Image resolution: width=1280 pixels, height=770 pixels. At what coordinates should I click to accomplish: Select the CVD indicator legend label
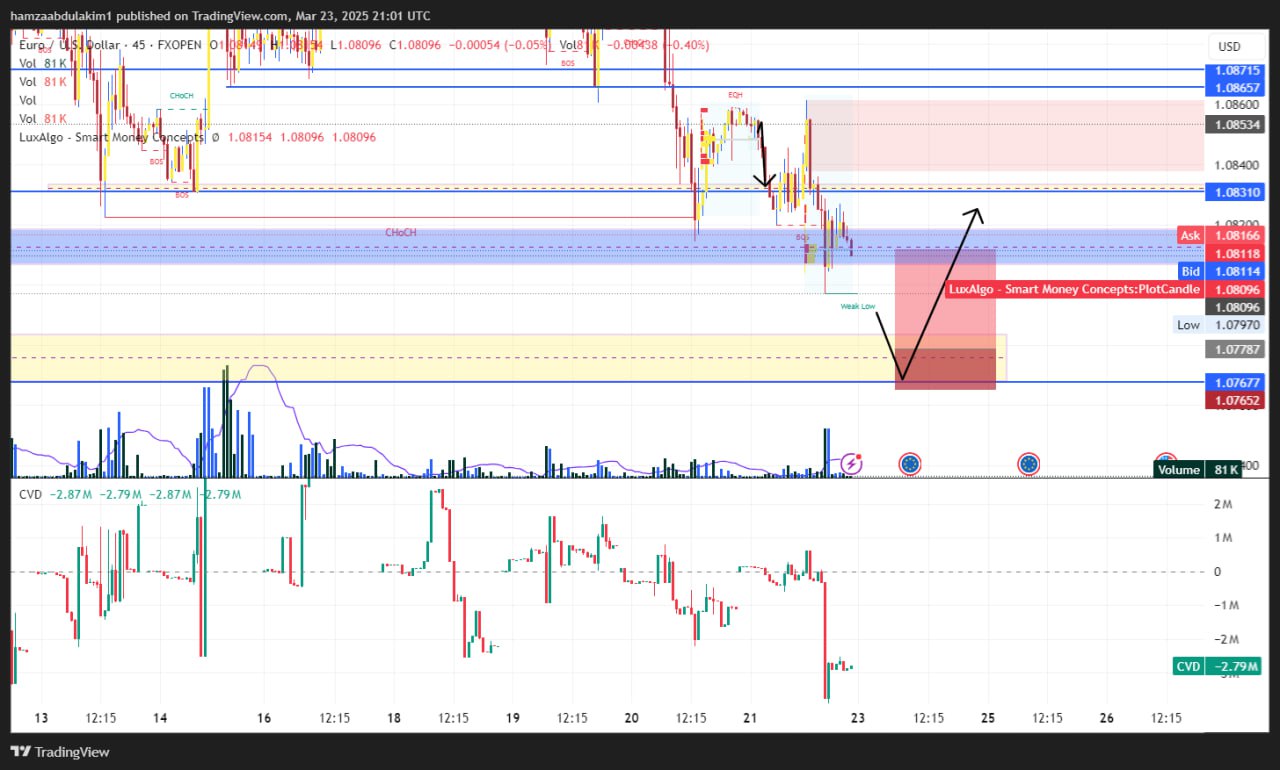coord(30,494)
